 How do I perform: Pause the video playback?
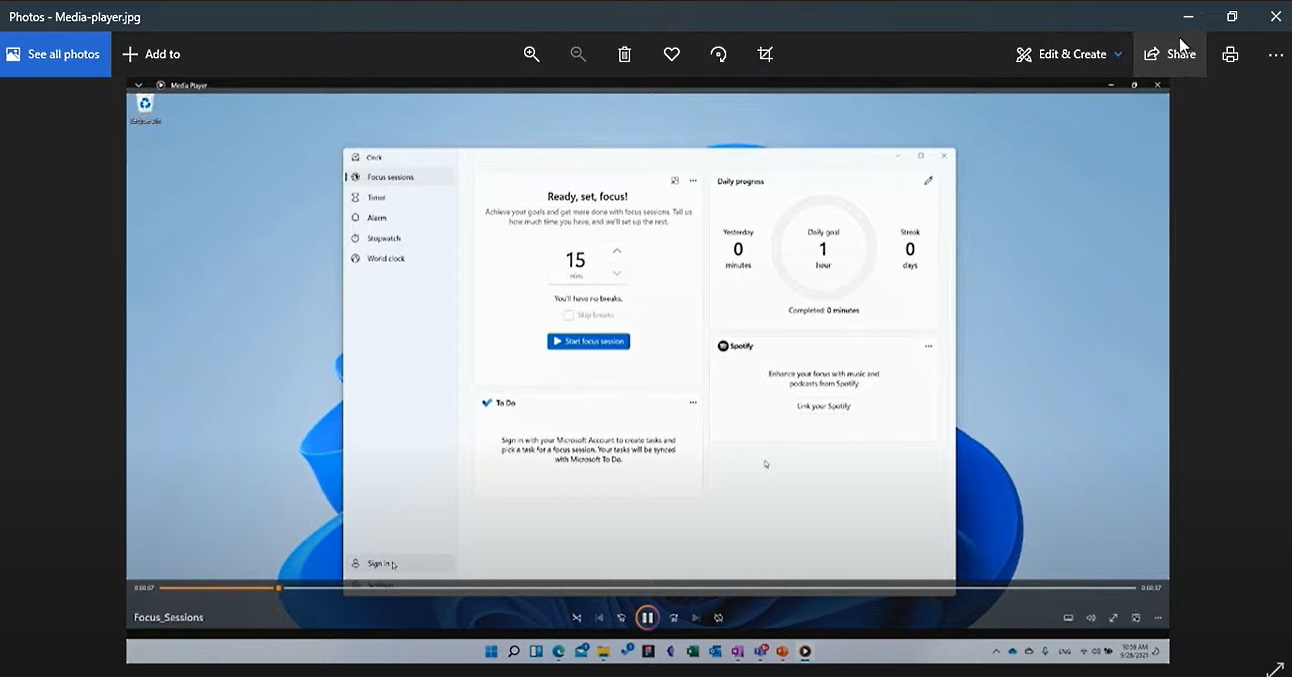pyautogui.click(x=647, y=618)
